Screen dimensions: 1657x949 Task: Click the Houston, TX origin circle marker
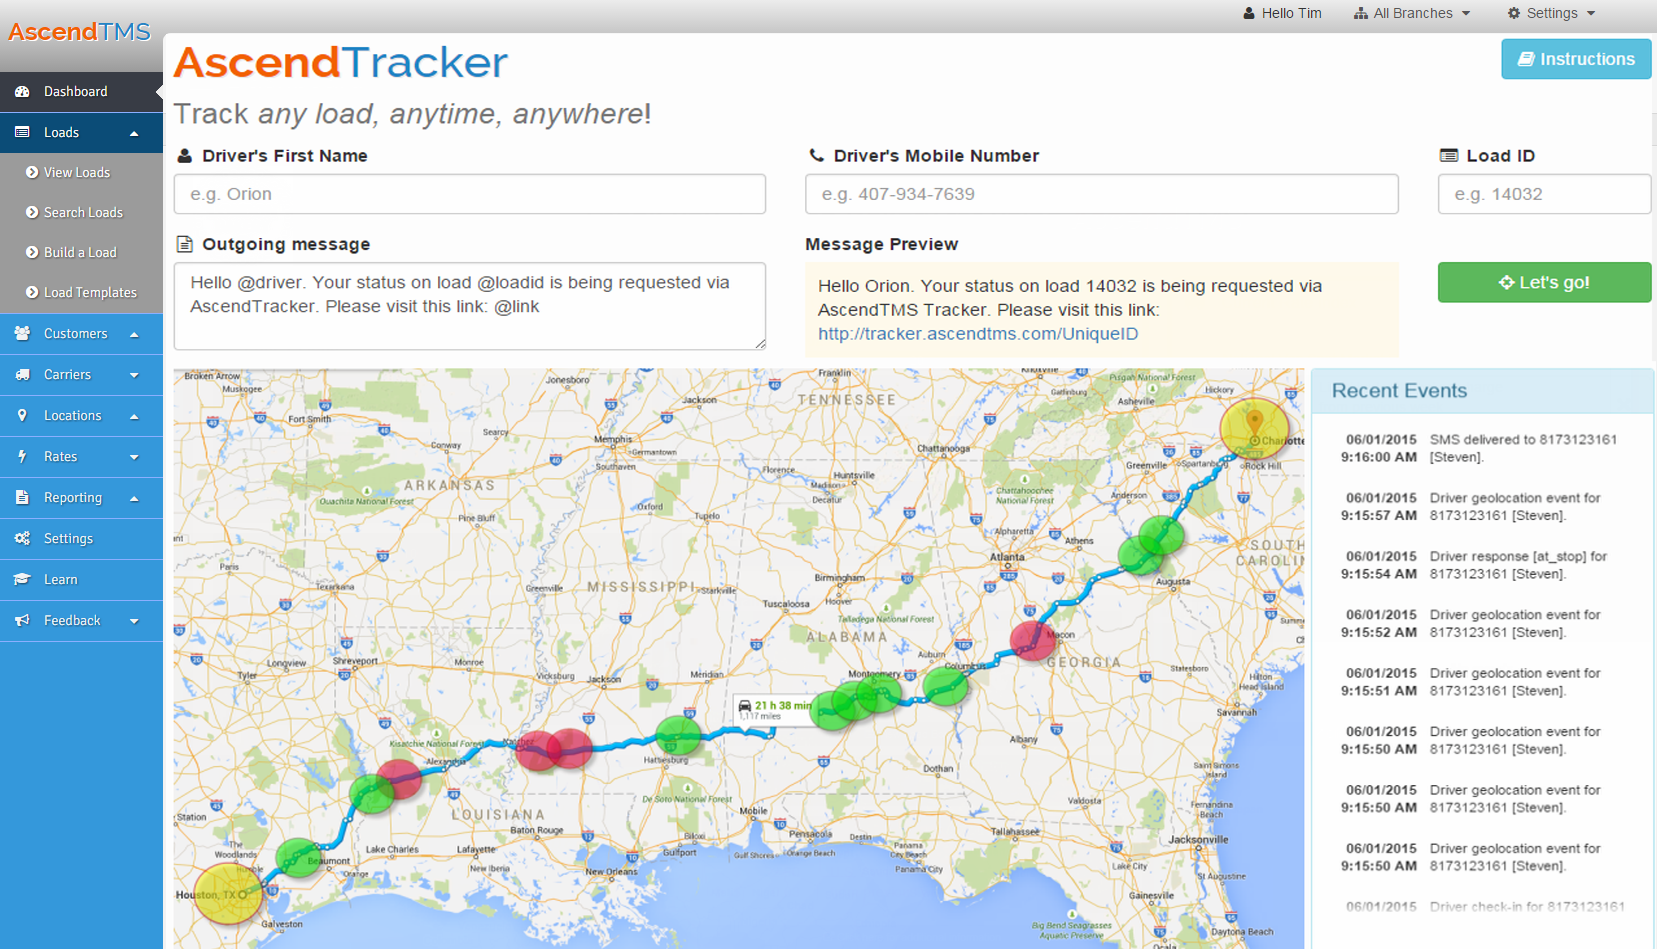(229, 894)
